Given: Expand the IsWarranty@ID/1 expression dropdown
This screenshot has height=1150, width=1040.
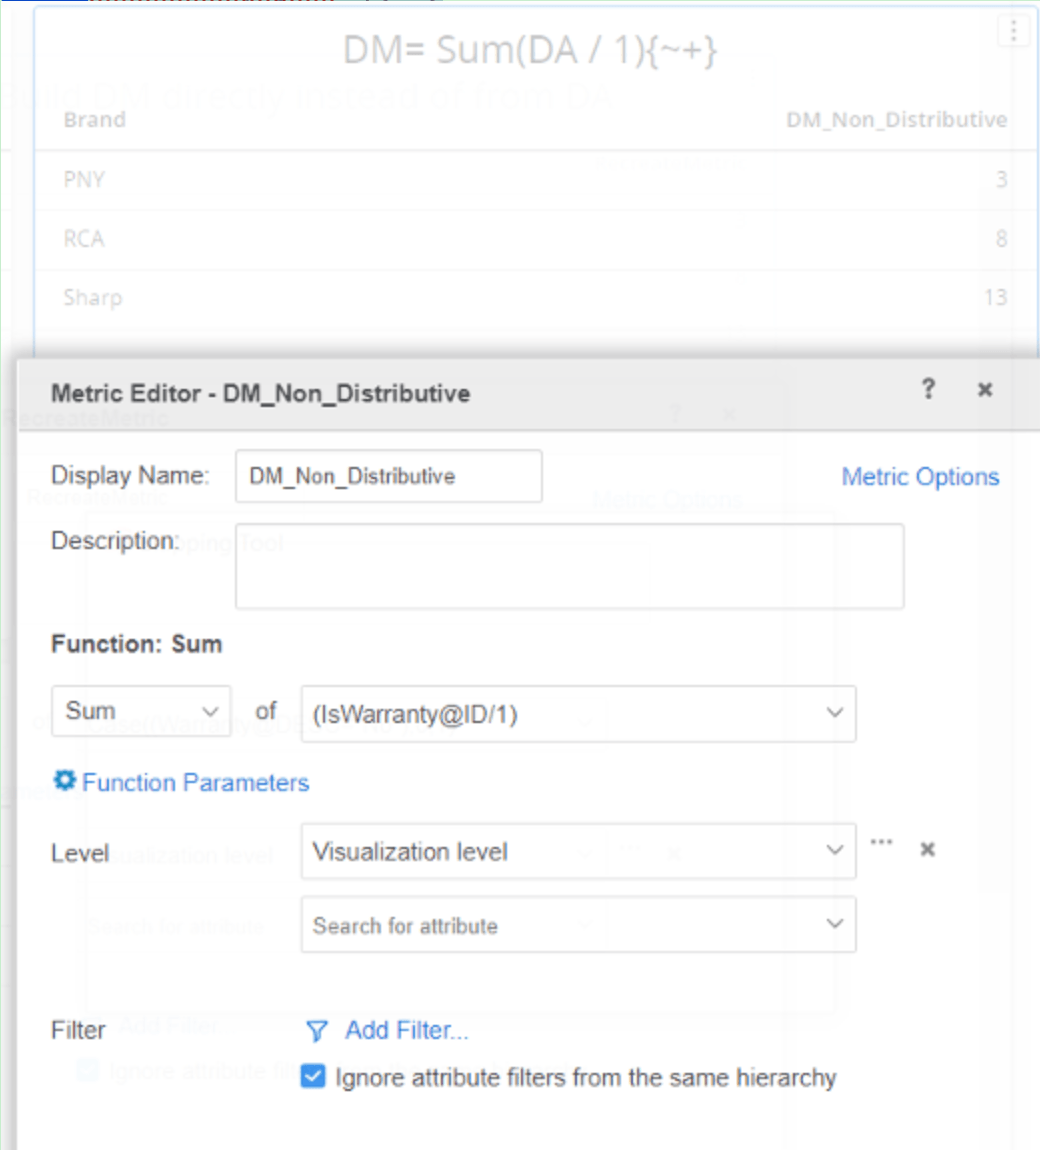Looking at the screenshot, I should click(578, 714).
